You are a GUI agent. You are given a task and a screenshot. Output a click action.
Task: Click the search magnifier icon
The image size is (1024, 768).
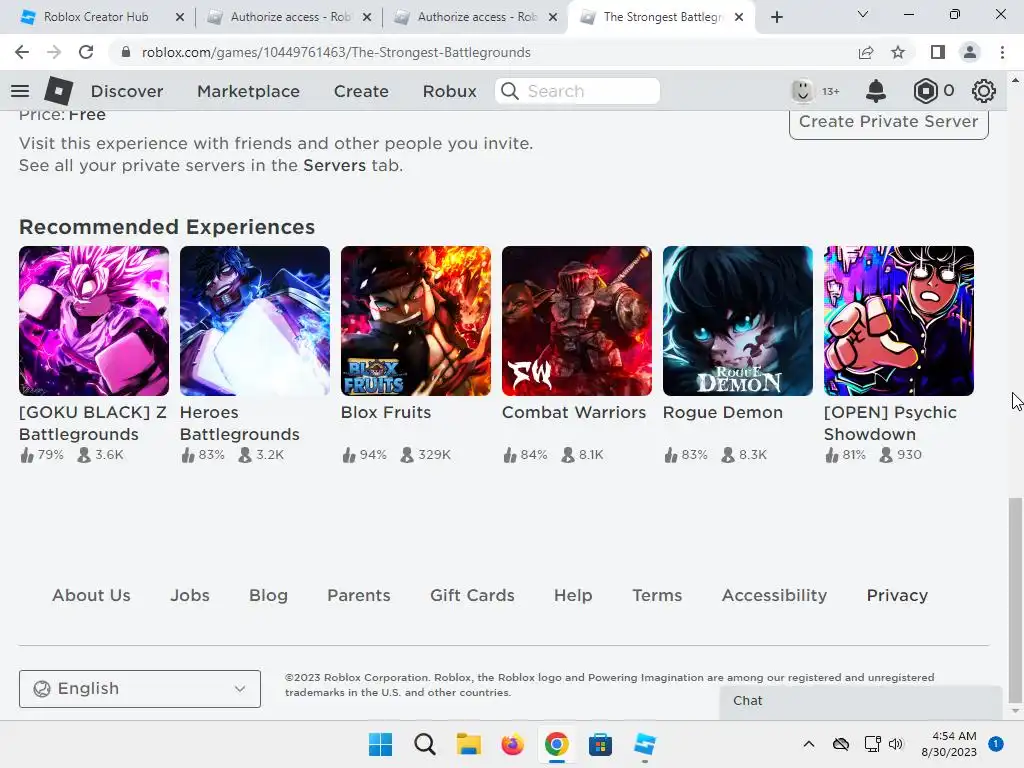coord(510,91)
